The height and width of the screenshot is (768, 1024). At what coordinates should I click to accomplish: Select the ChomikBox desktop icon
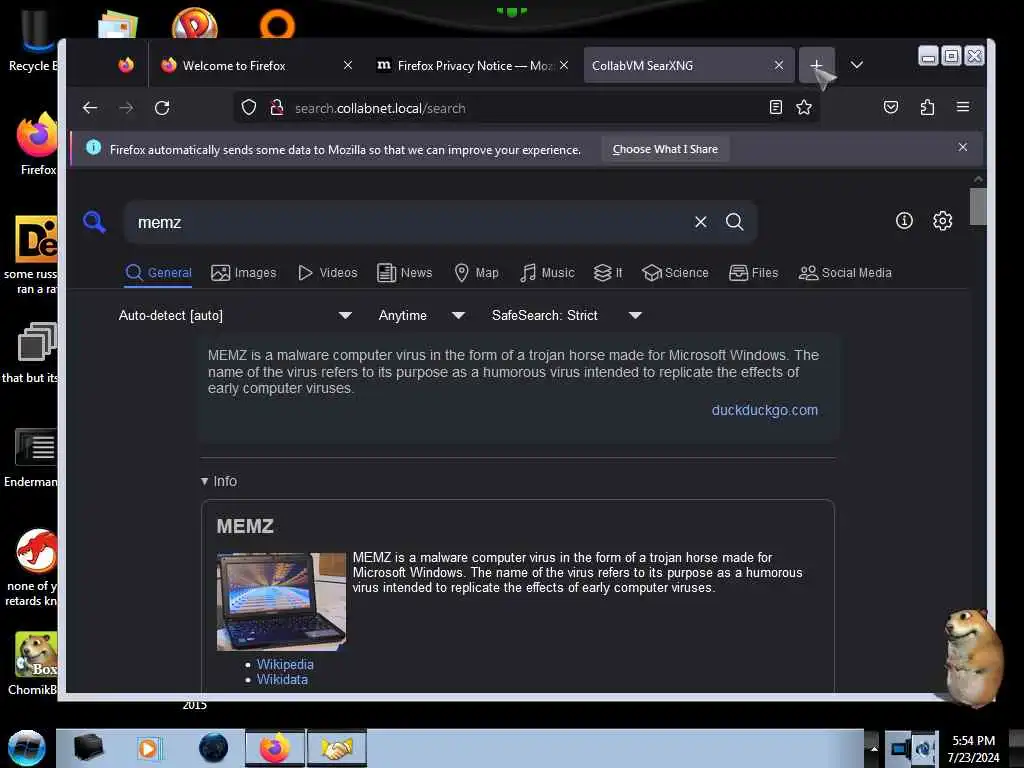[34, 664]
